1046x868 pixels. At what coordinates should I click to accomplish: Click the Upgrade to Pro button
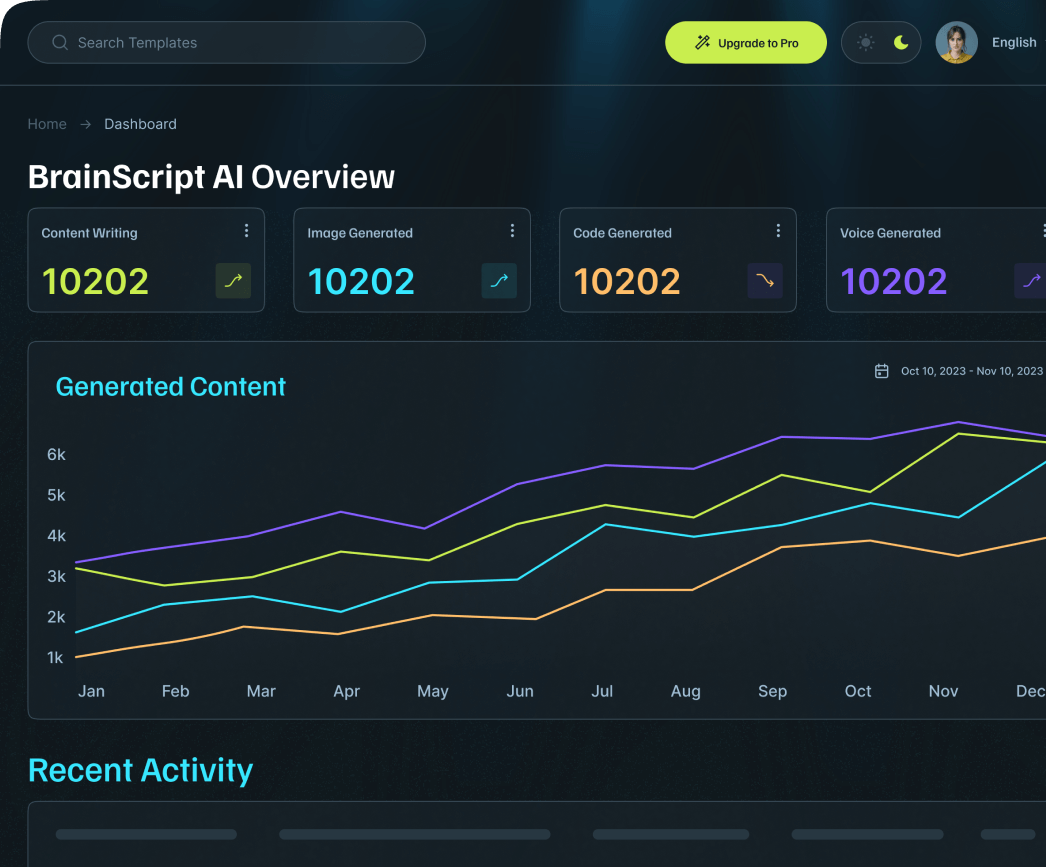click(746, 42)
